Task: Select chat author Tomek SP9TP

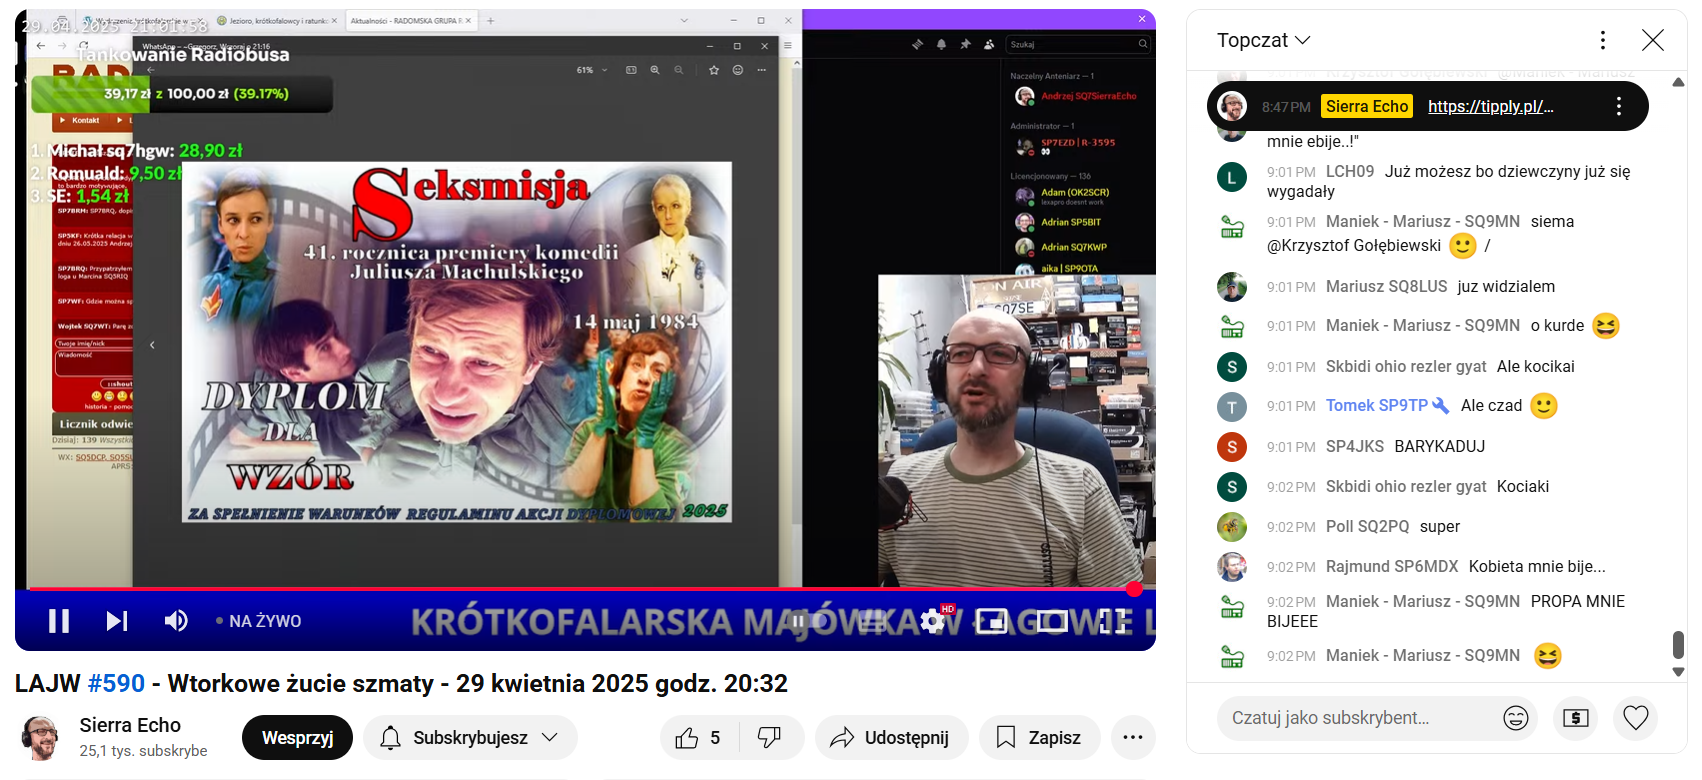Action: coord(1376,406)
